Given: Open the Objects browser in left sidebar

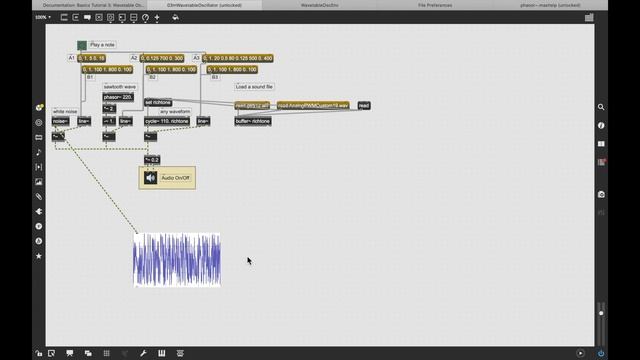Looking at the screenshot, I should pyautogui.click(x=39, y=107).
